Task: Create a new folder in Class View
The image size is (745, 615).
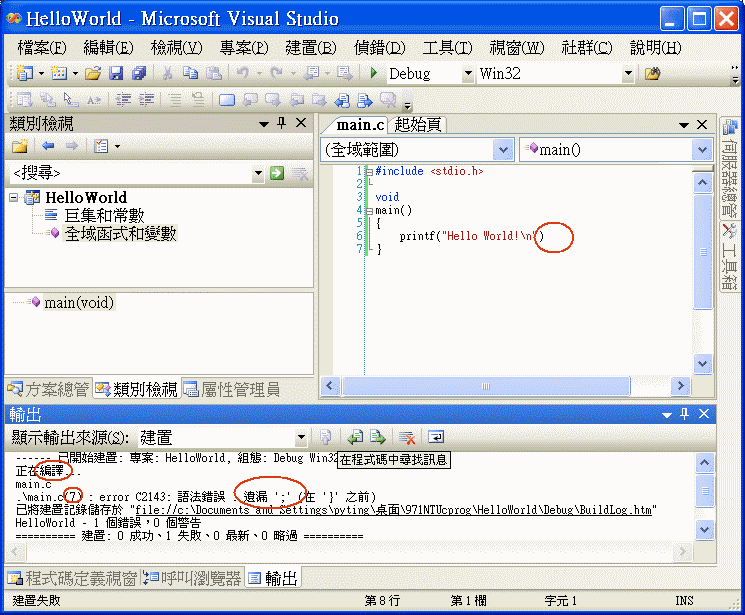Action: pos(20,146)
